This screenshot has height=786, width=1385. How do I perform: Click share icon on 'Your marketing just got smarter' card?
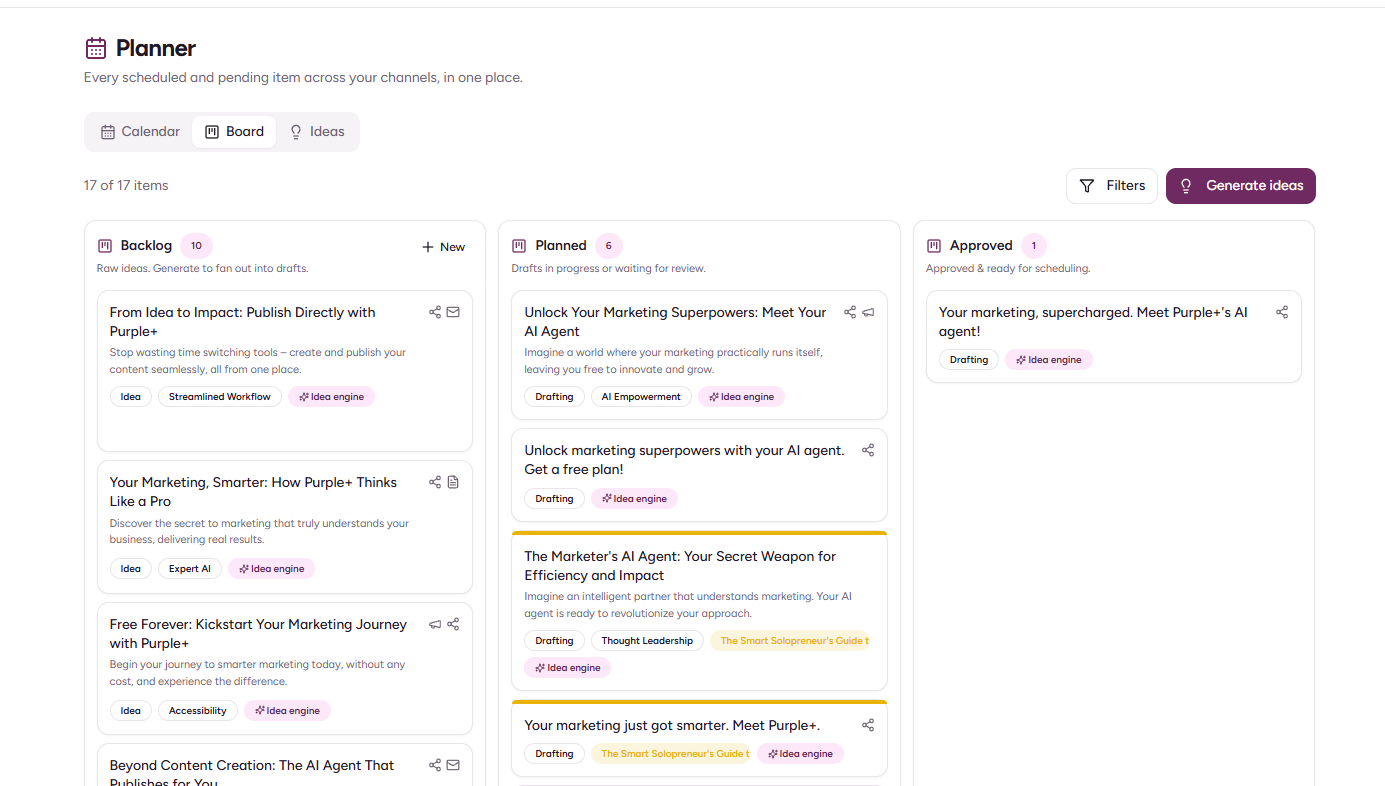[x=868, y=725]
